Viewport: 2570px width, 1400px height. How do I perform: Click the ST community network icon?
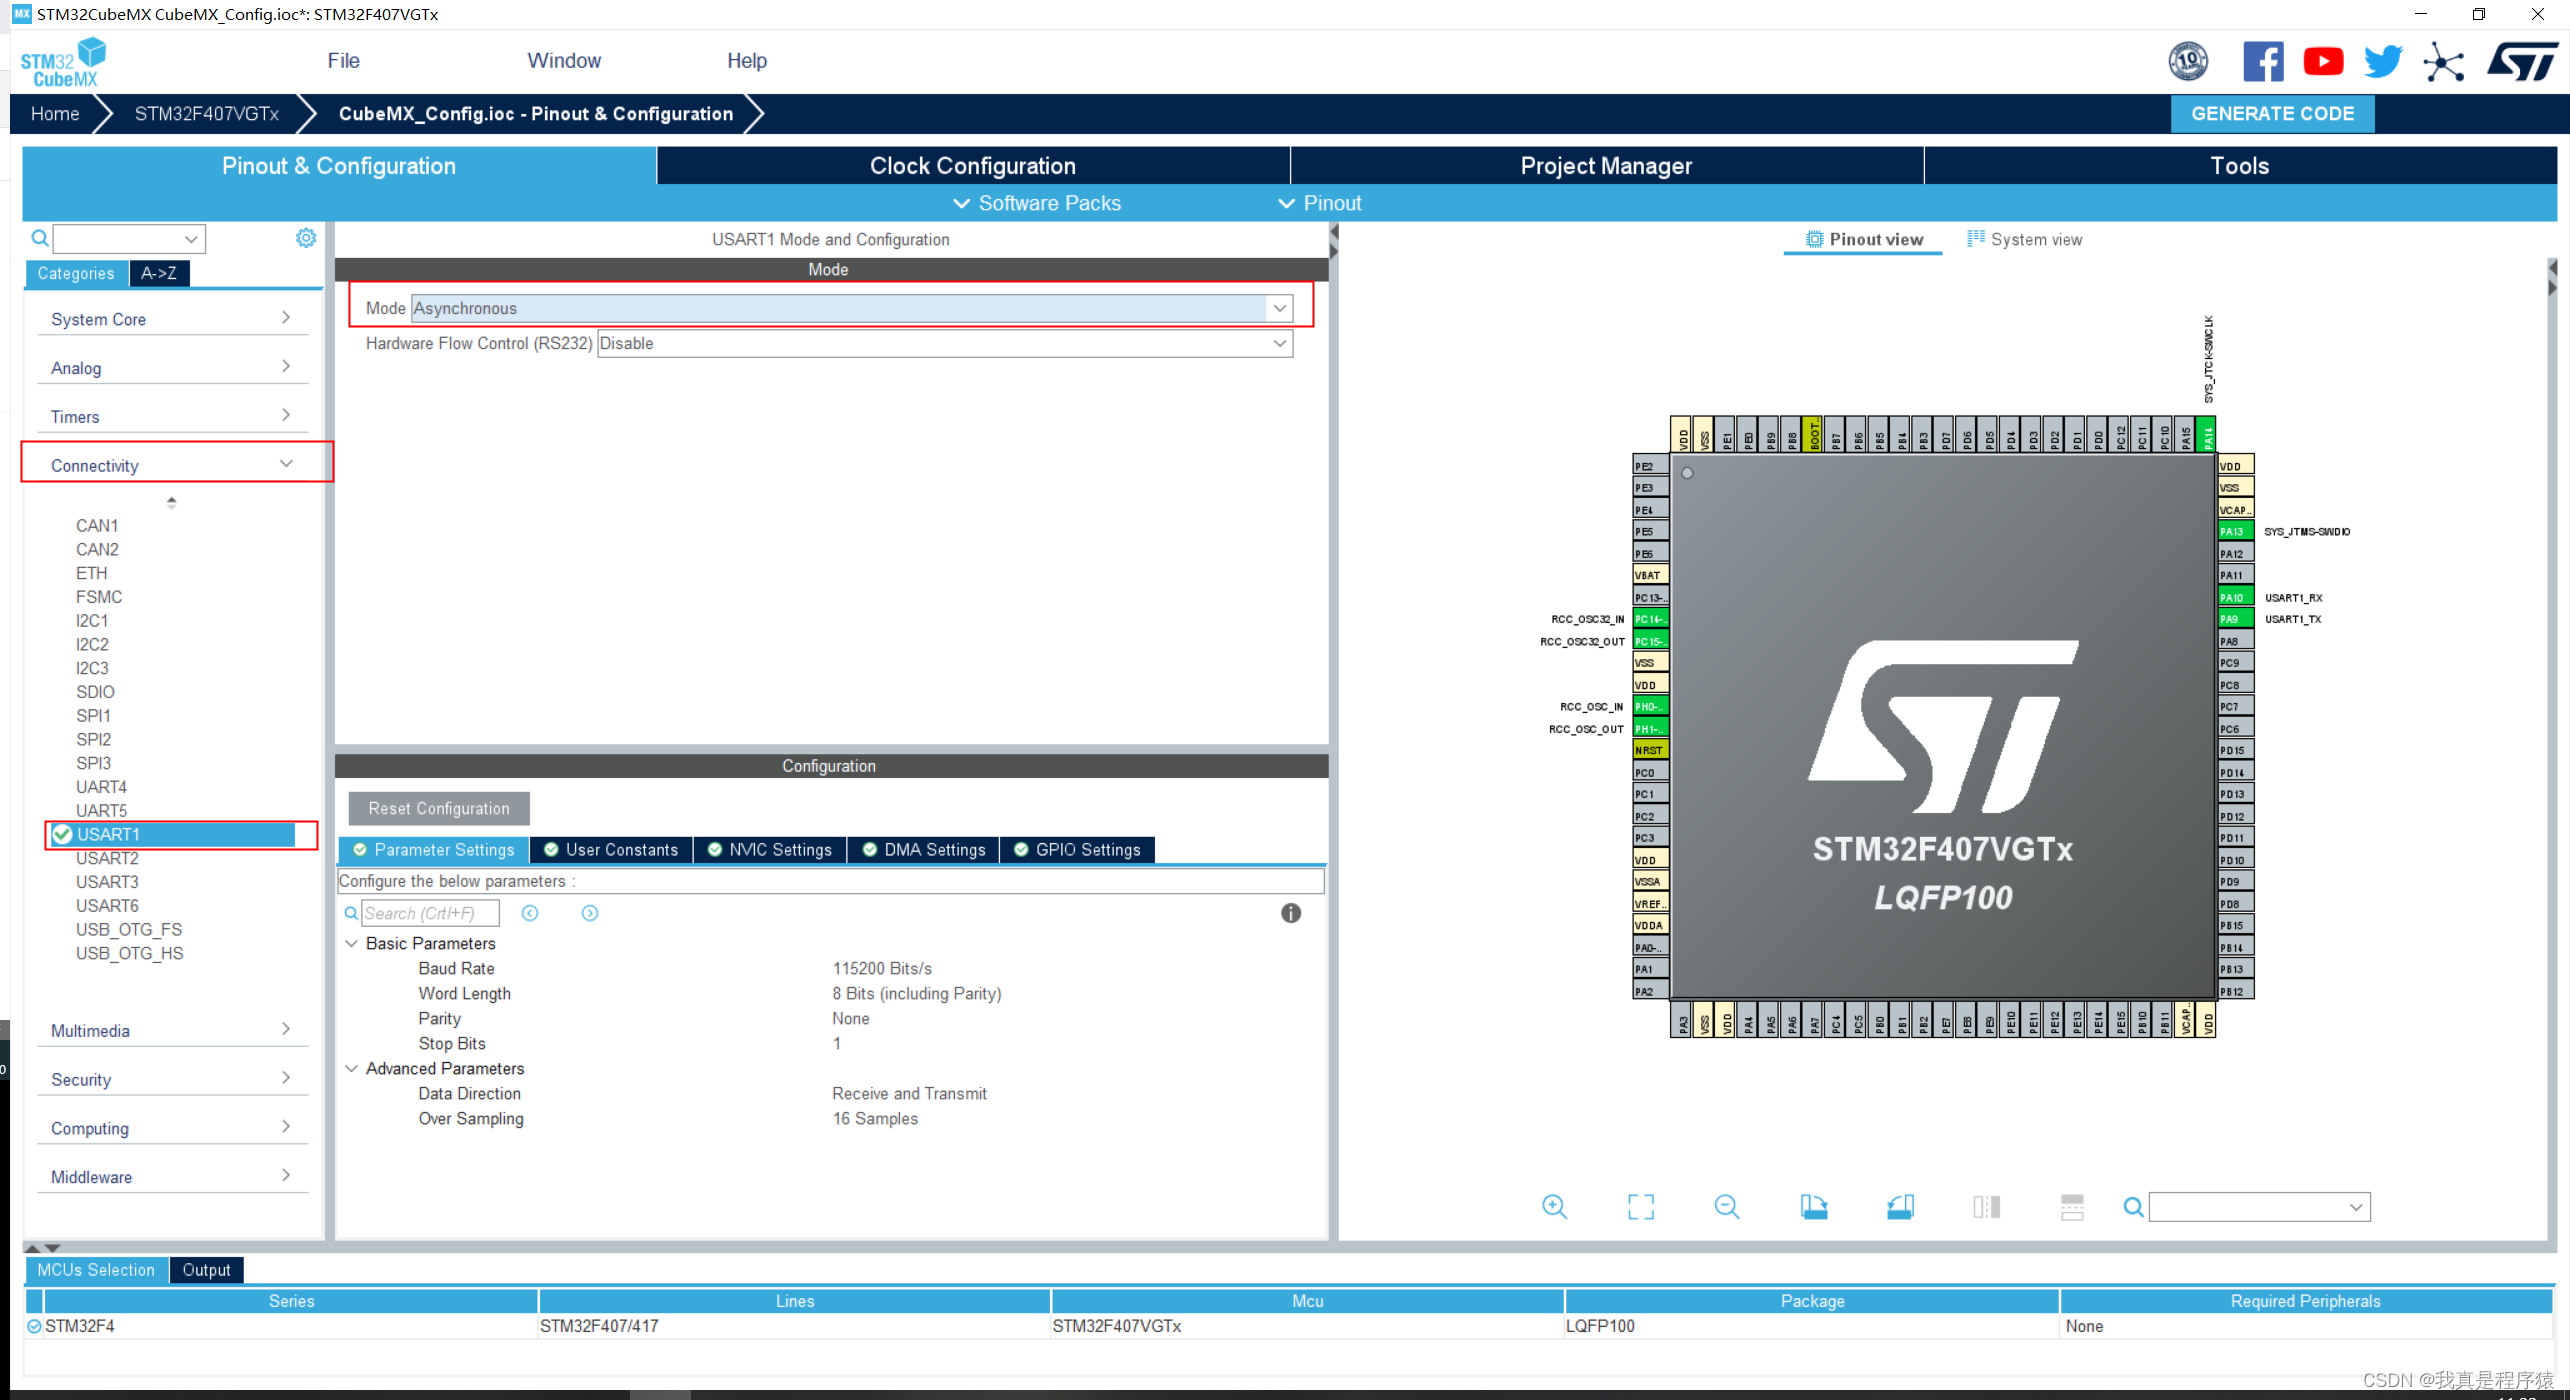2444,62
